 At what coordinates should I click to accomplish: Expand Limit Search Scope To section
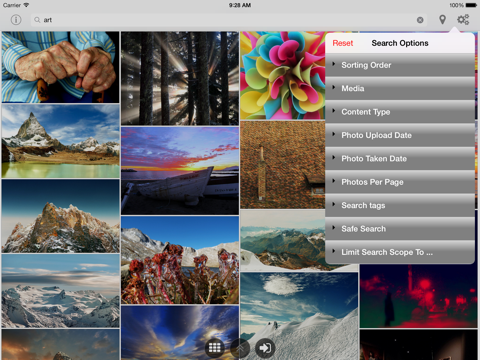(400, 252)
